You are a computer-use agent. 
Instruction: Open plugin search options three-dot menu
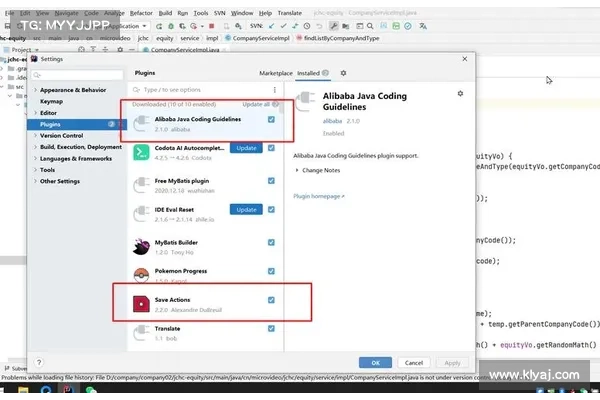(274, 90)
